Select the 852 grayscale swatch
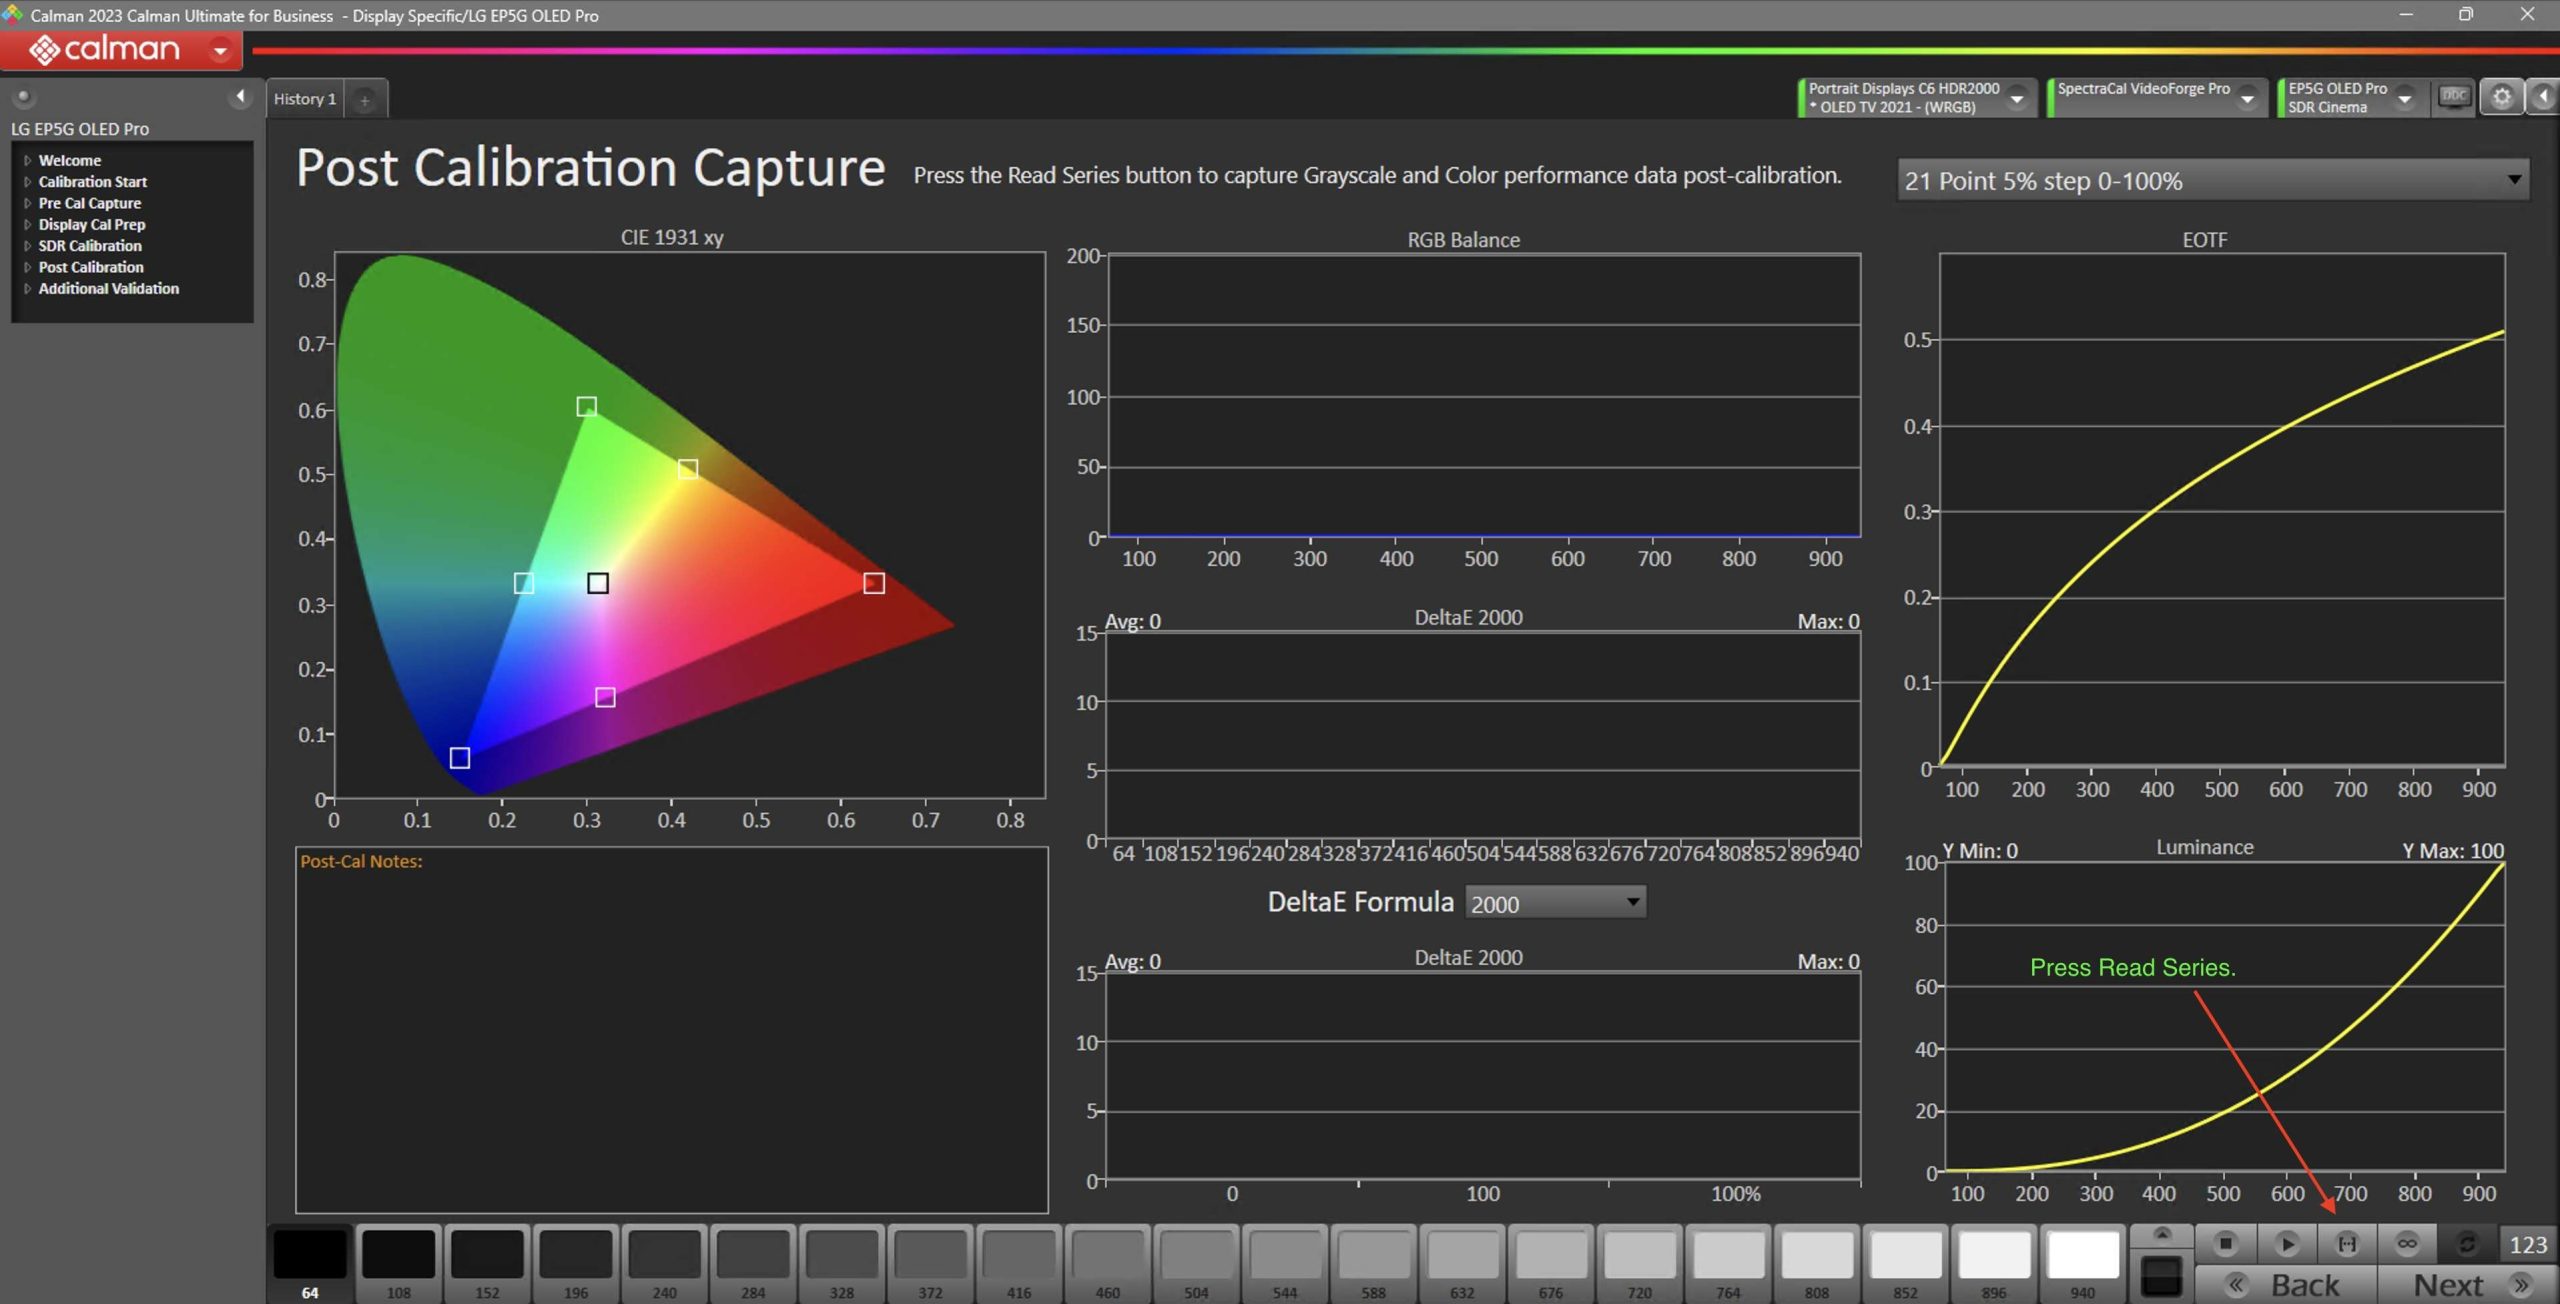Viewport: 2560px width, 1304px height. tap(1906, 1263)
